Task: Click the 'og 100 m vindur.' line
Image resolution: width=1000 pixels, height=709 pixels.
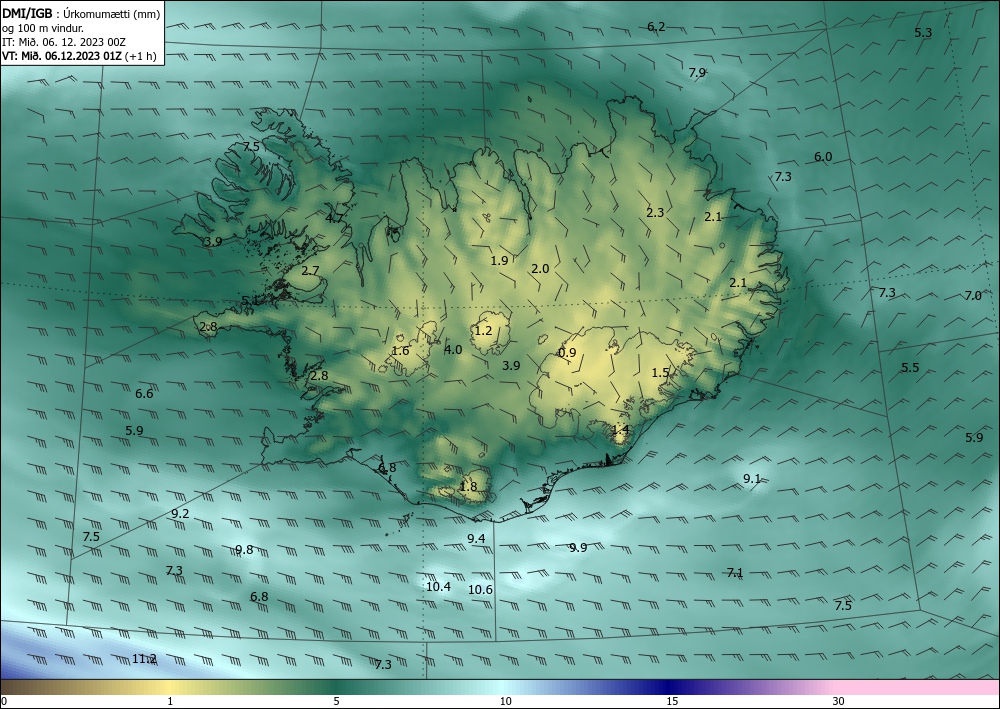Action: [x=43, y=28]
